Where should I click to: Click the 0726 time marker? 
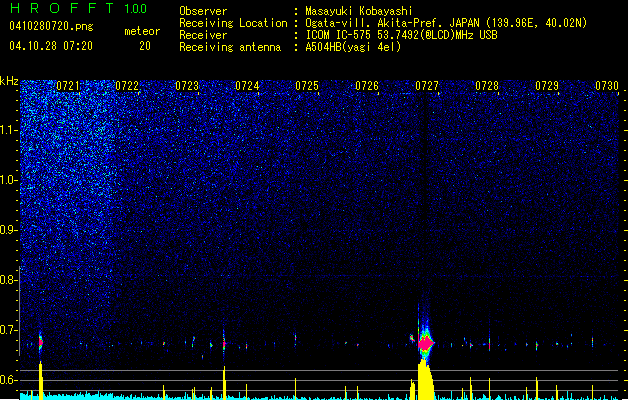click(x=367, y=86)
